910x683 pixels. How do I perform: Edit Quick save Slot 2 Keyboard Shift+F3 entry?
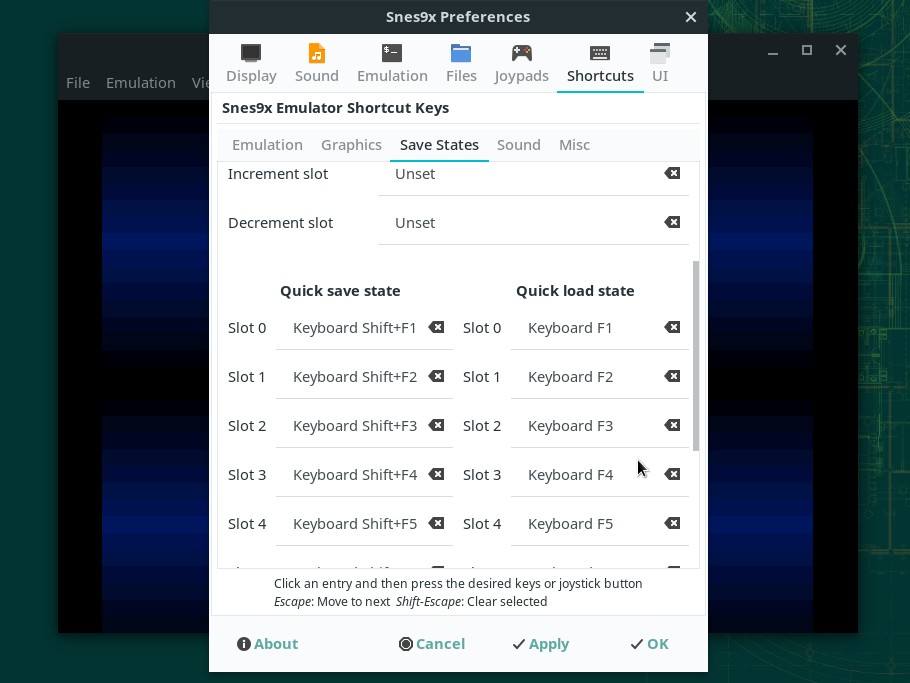click(364, 426)
